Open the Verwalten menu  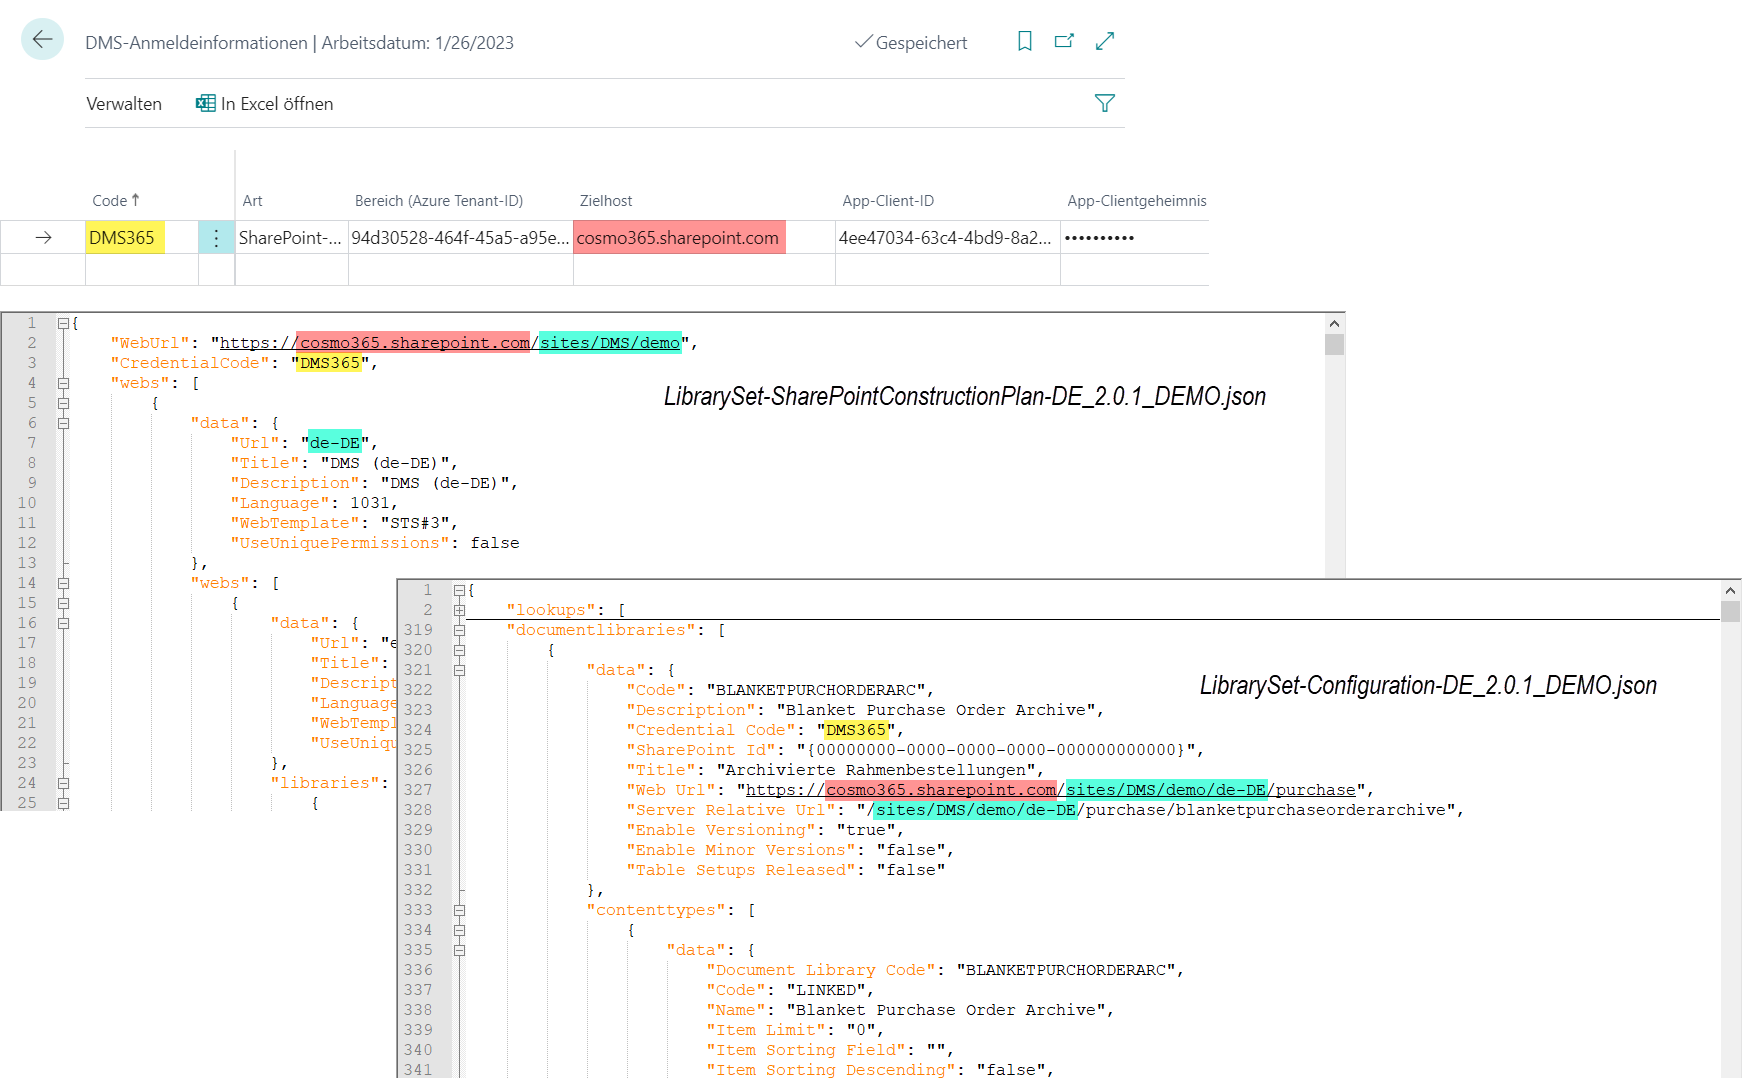click(x=124, y=104)
